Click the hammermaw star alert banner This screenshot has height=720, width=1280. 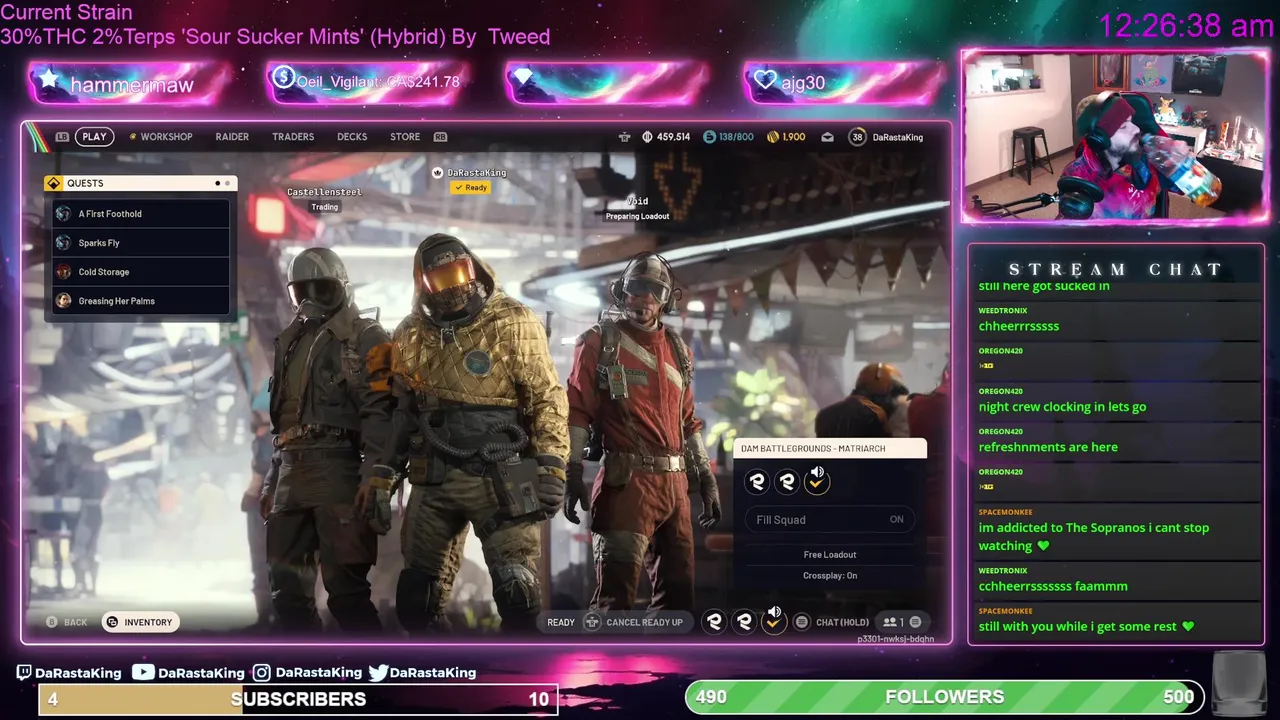130,83
